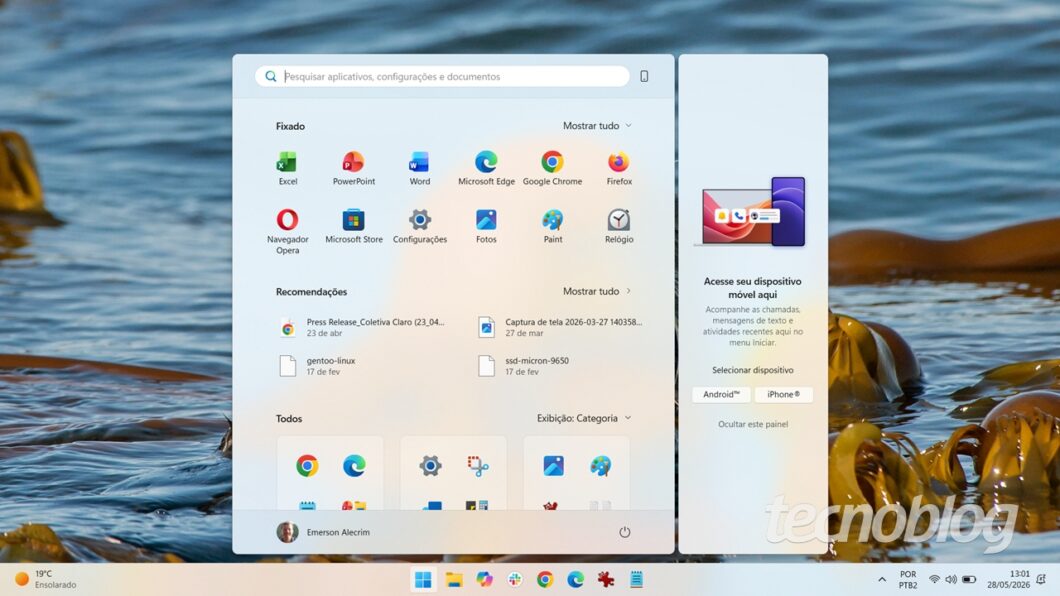
Task: Select iPhone as the mobile device
Action: (784, 395)
